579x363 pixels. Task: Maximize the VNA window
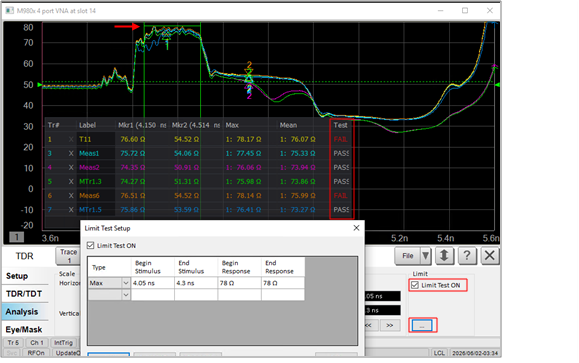pos(465,11)
